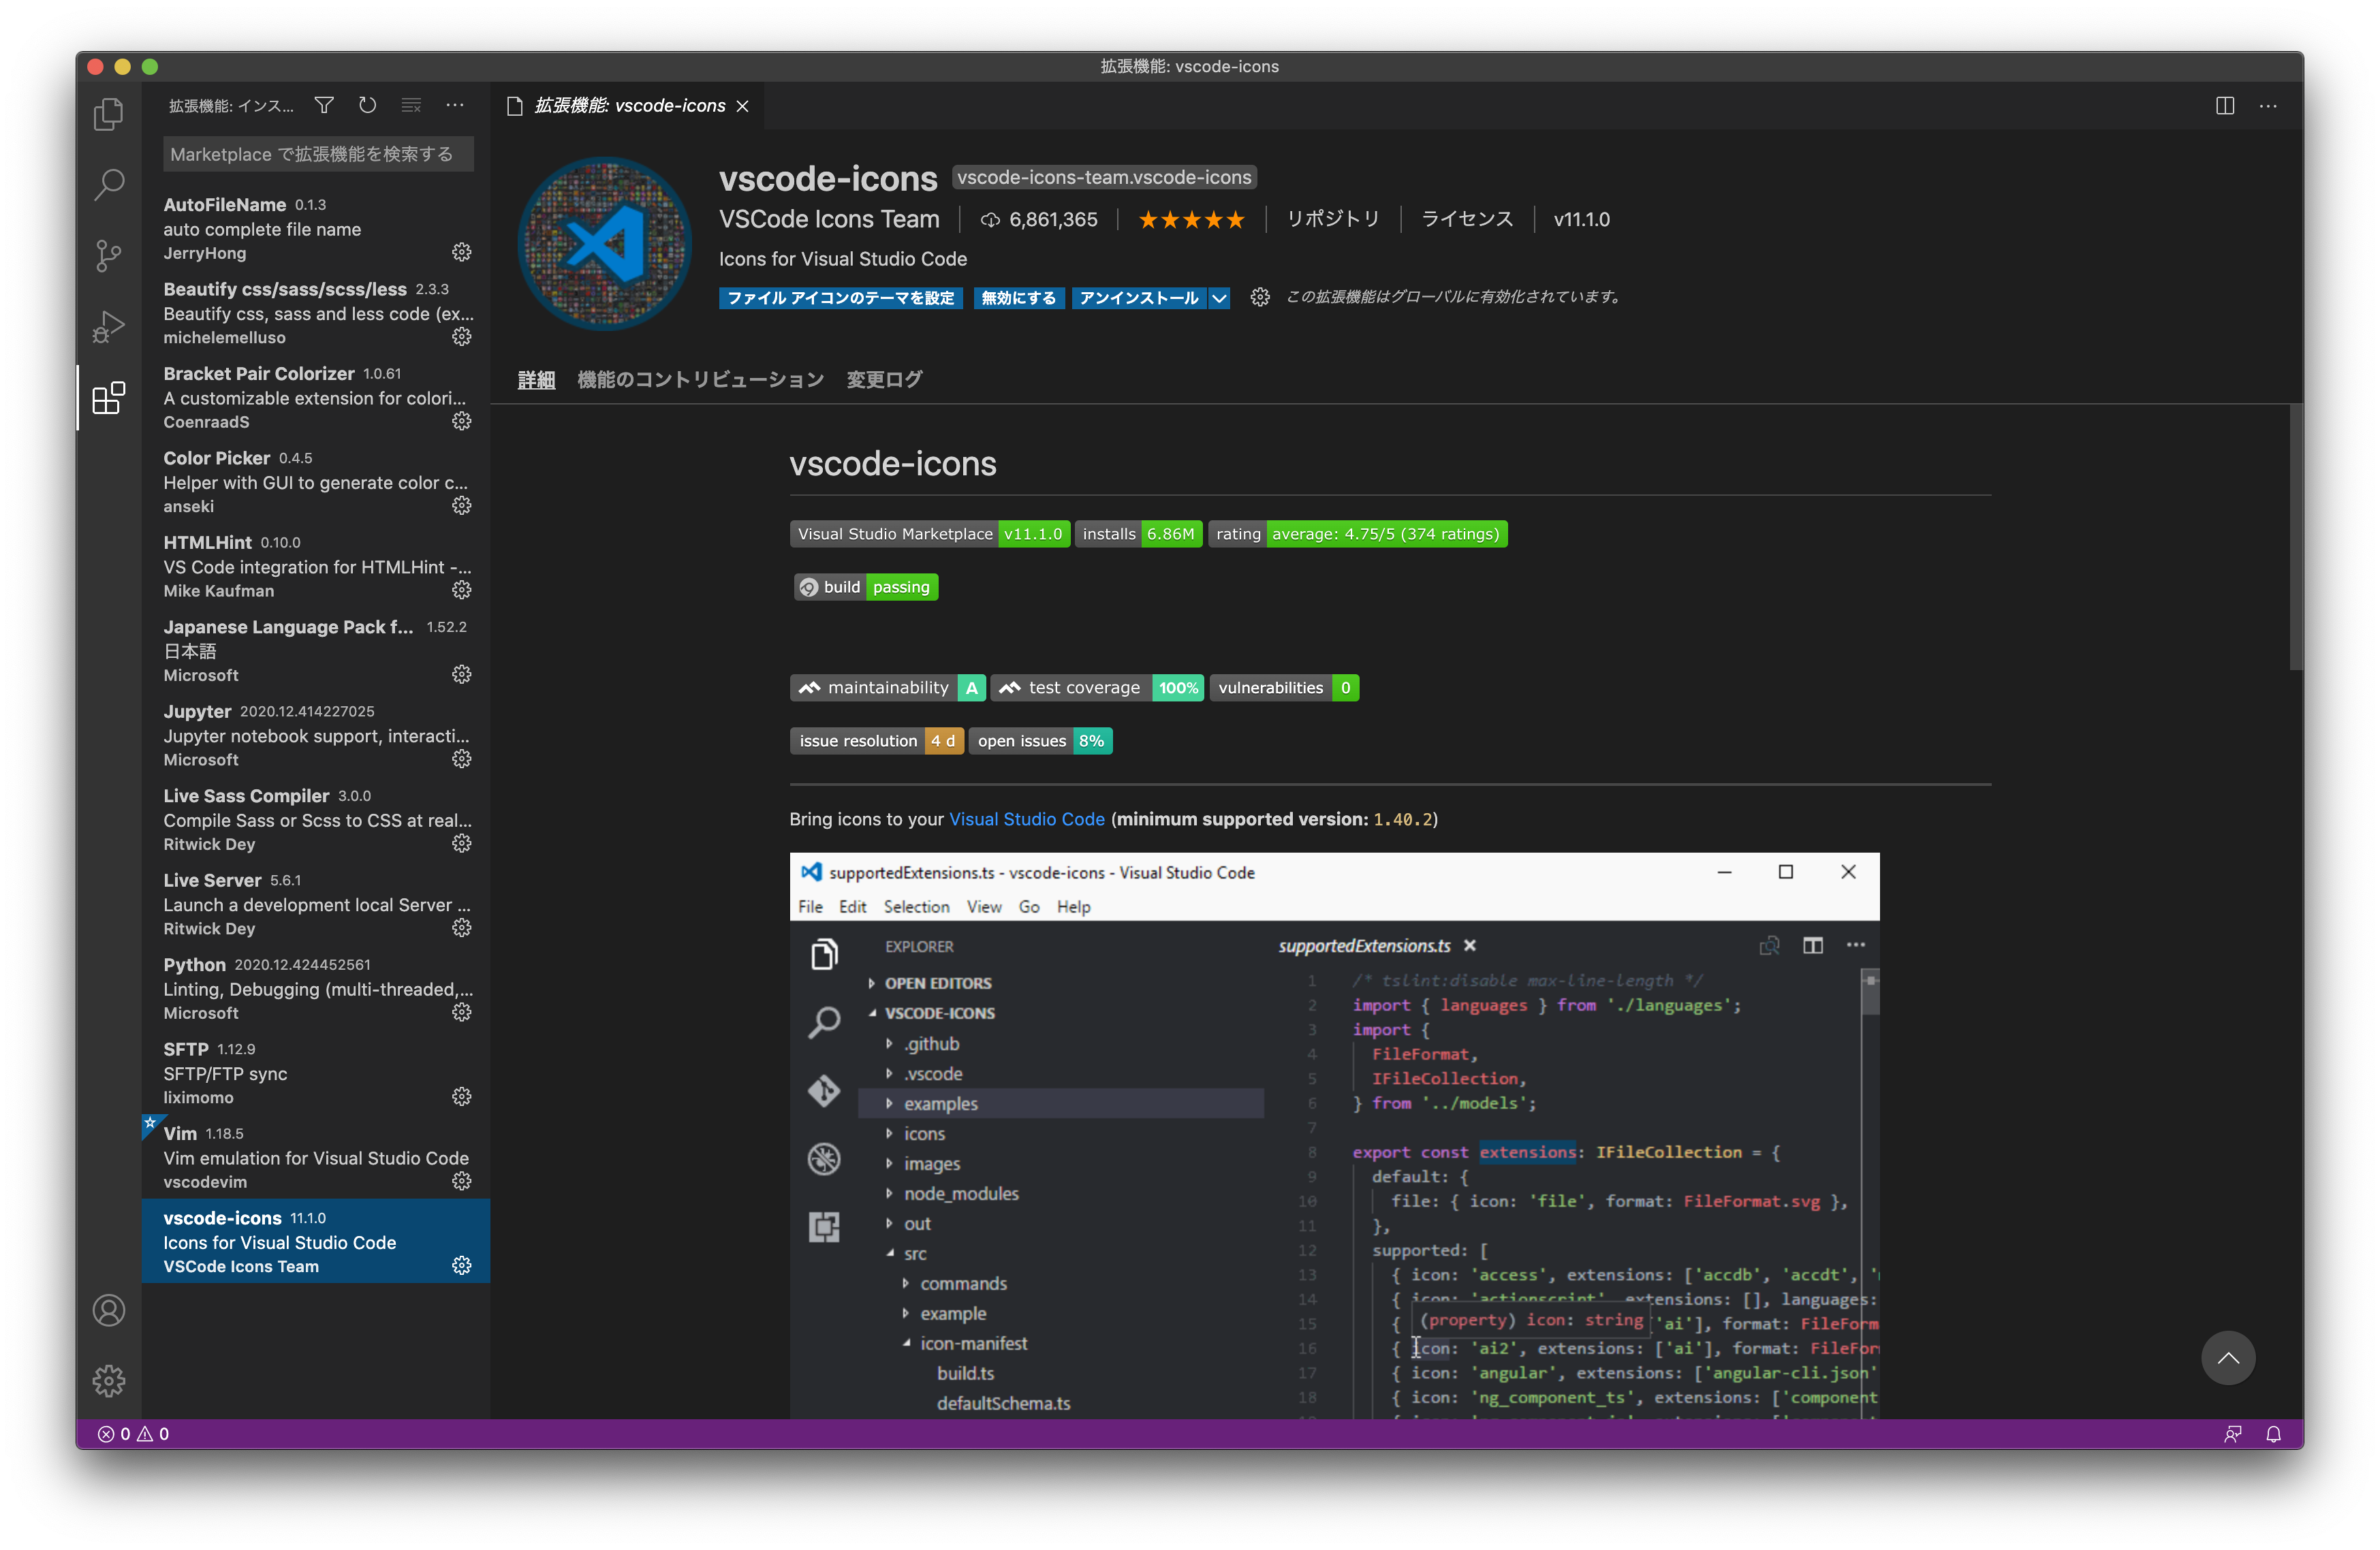Open the Search view in activity bar
2380x1550 pixels.
(109, 184)
